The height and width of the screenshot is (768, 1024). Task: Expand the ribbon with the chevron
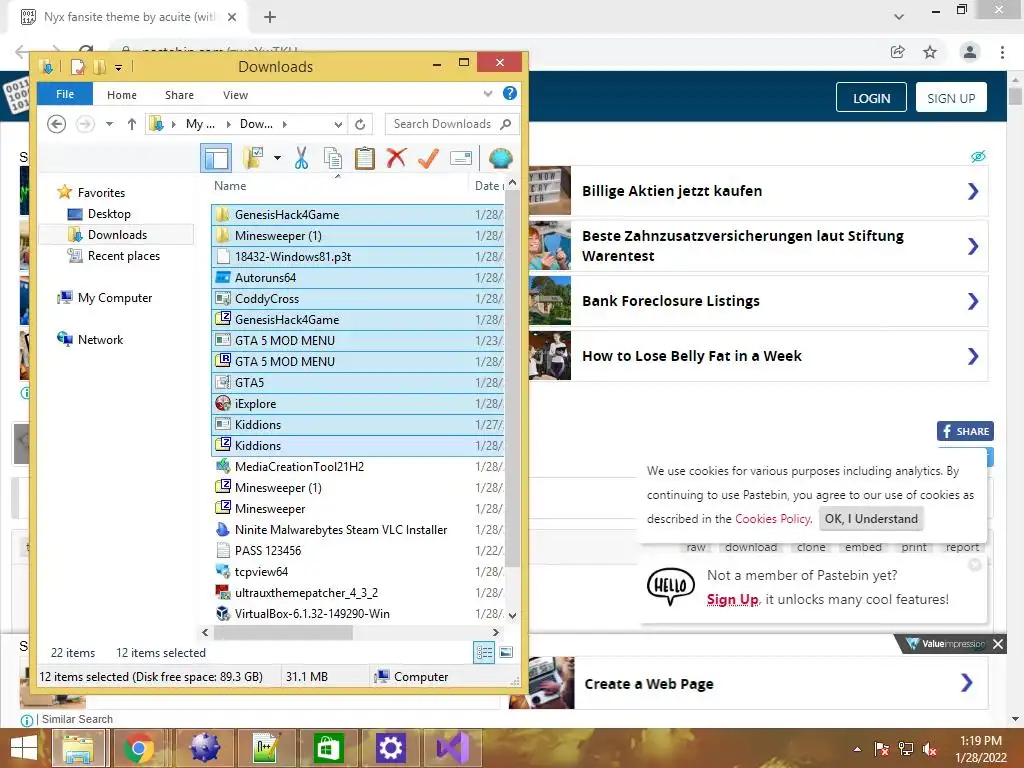point(488,94)
